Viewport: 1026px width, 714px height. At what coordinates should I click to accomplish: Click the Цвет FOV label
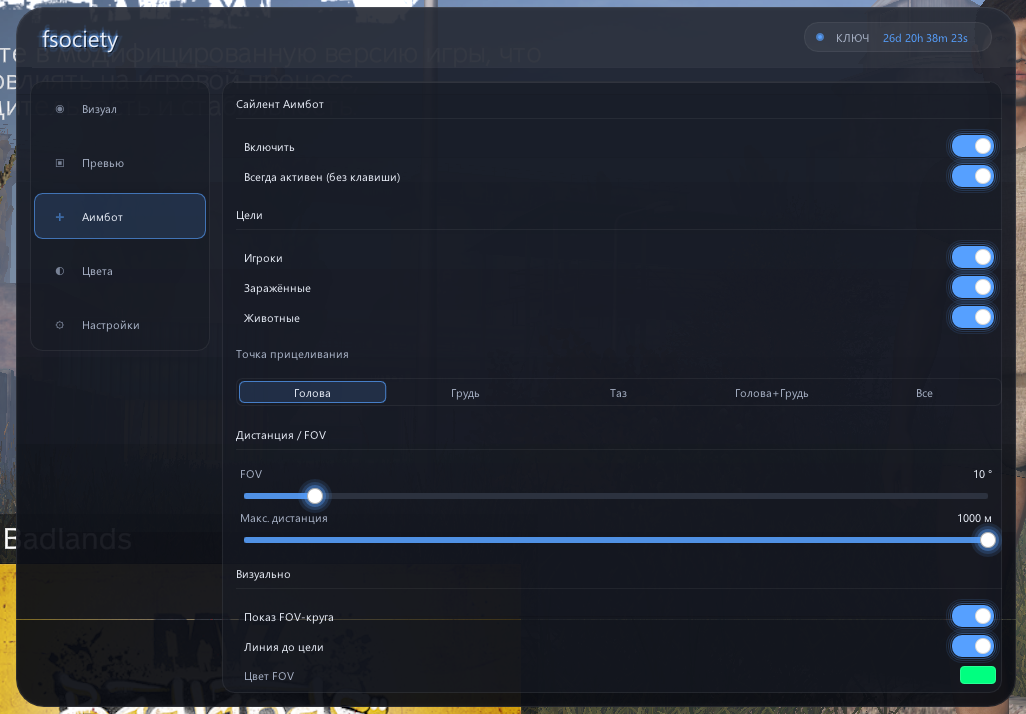(x=269, y=676)
